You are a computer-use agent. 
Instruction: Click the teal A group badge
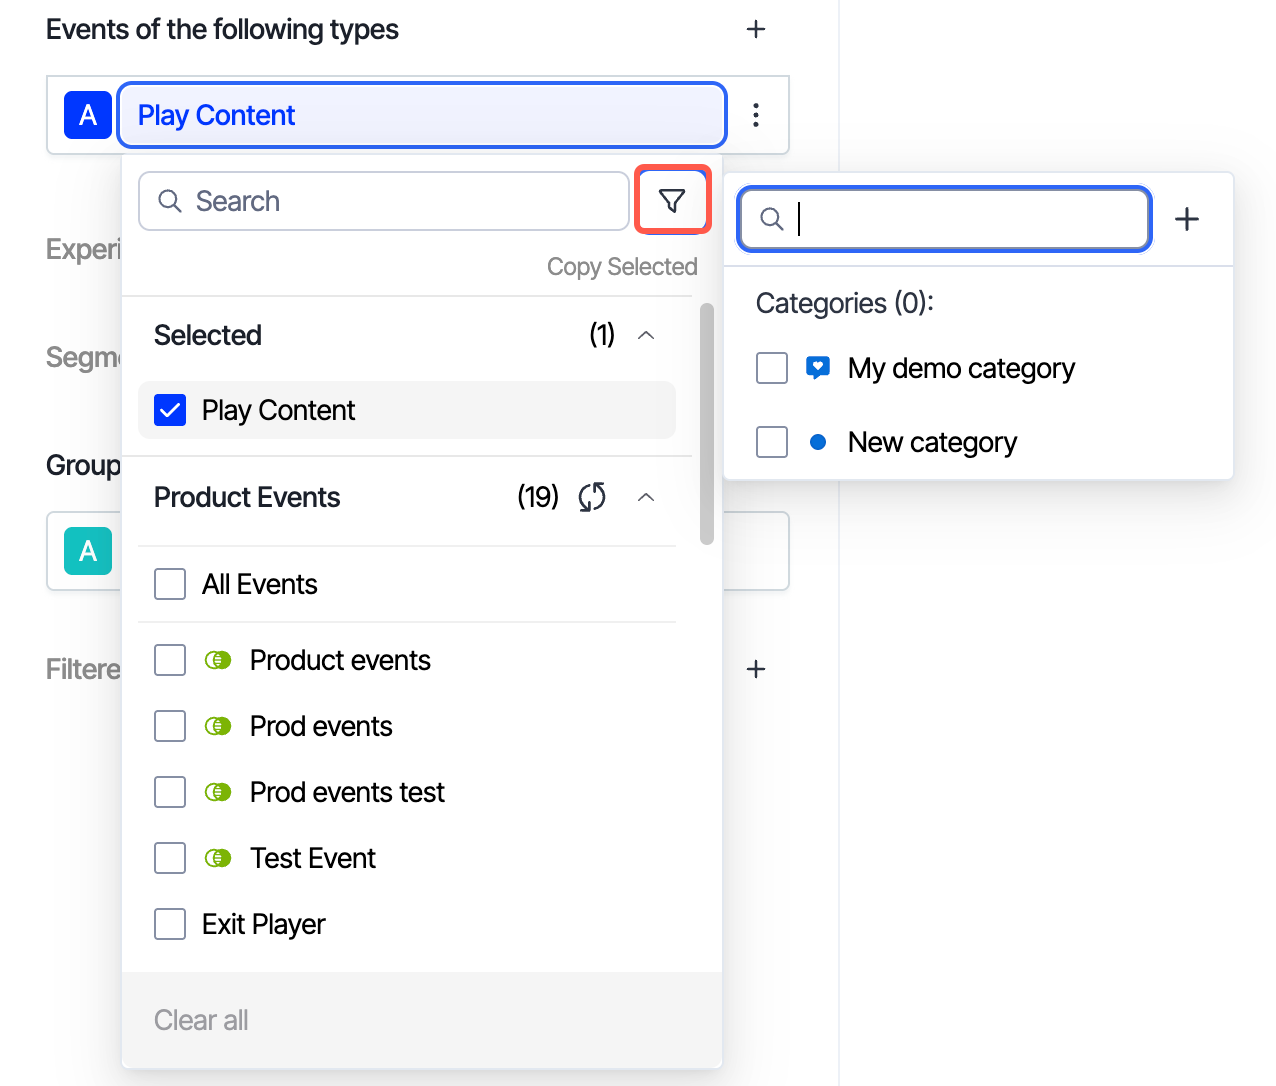[88, 551]
